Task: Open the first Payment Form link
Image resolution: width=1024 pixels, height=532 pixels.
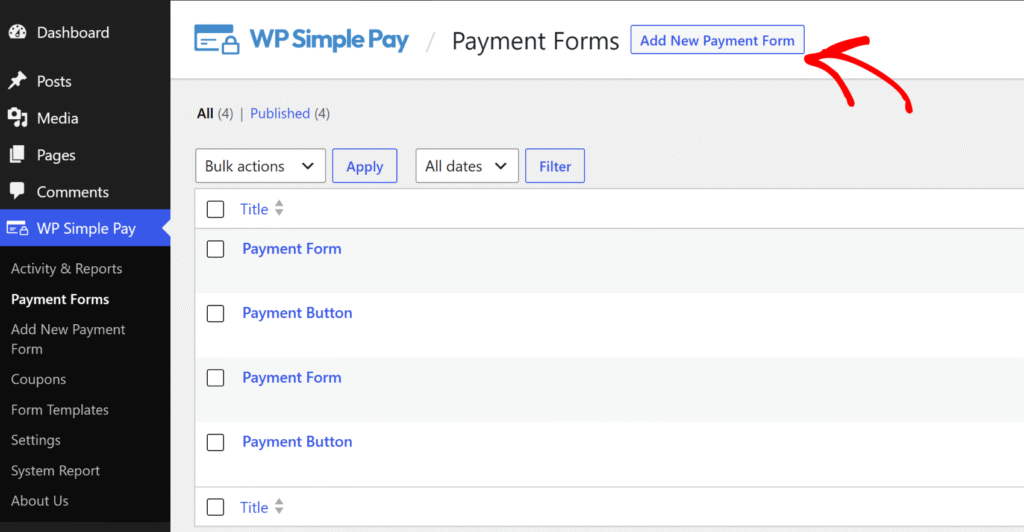Action: click(x=292, y=249)
